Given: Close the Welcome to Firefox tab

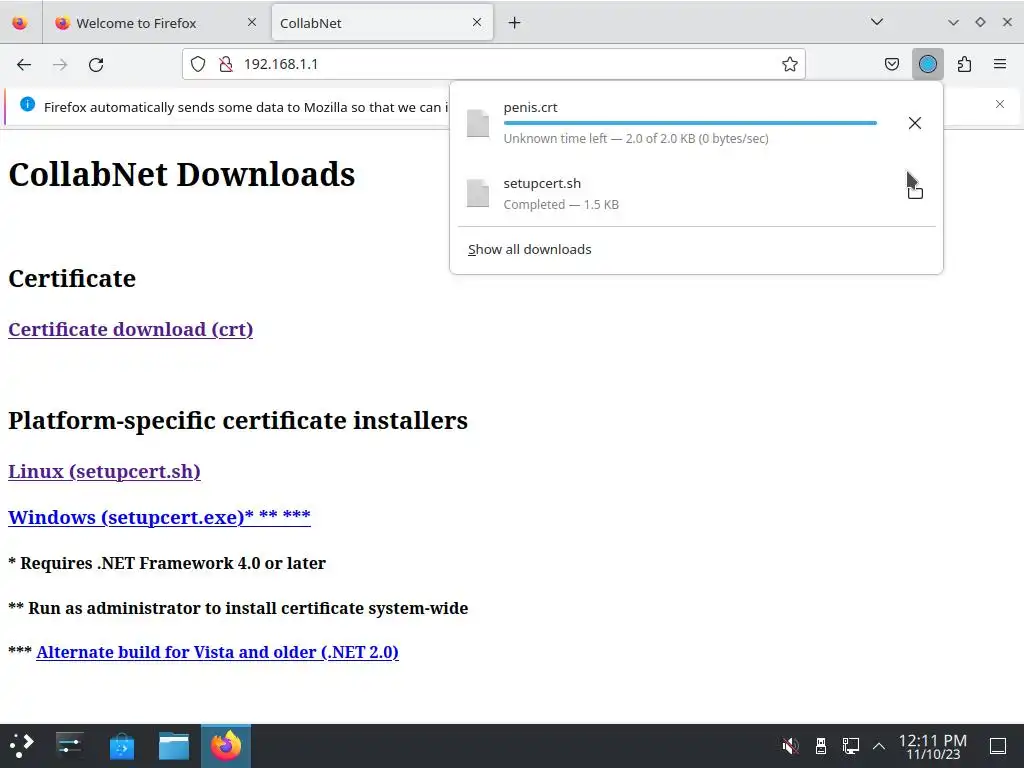Looking at the screenshot, I should [x=252, y=22].
